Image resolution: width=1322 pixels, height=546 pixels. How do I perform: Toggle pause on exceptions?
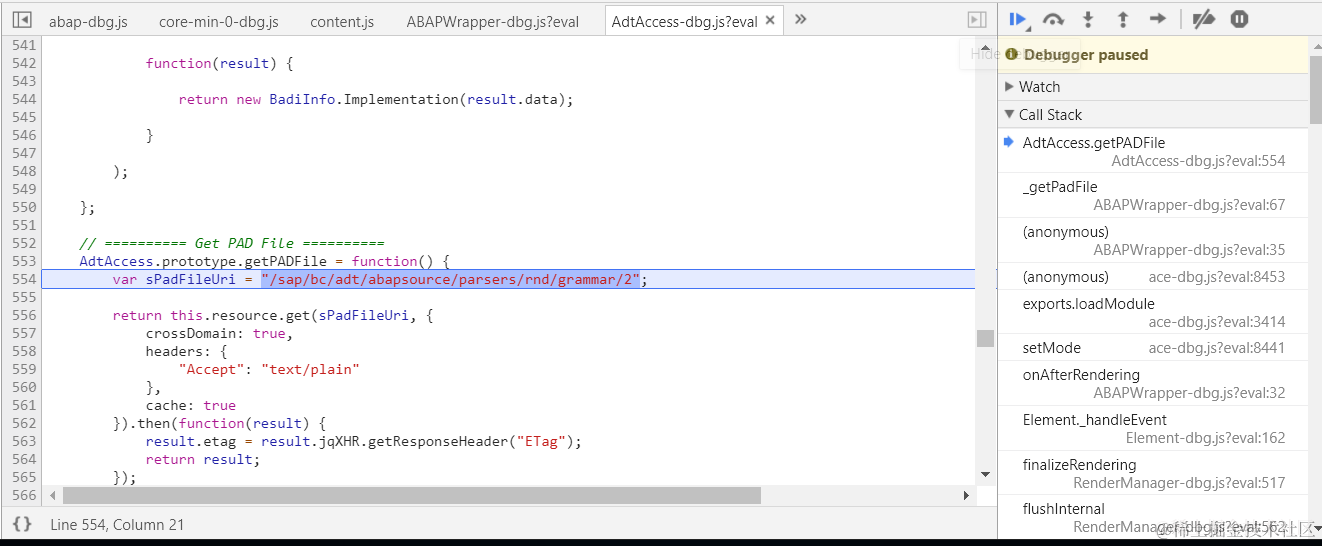(1239, 19)
